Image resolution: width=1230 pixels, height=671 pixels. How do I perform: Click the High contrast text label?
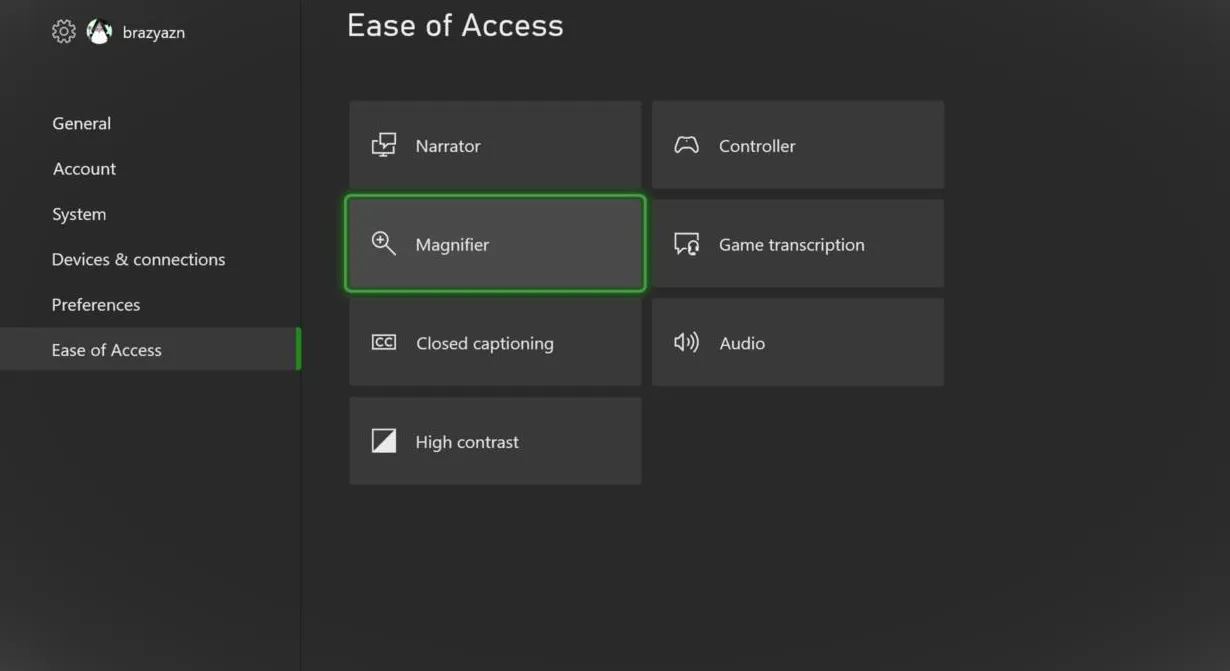pos(467,442)
